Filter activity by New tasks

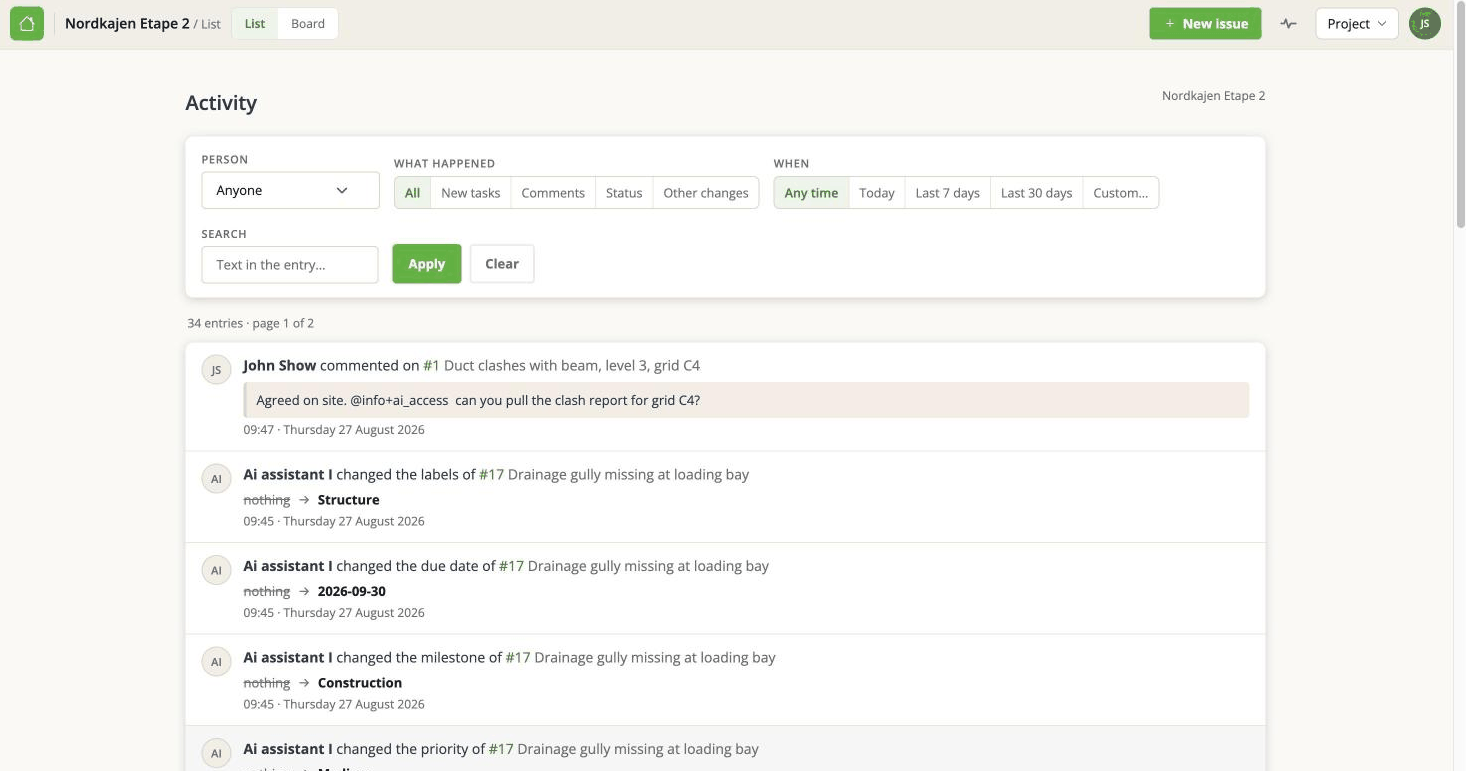coord(470,193)
